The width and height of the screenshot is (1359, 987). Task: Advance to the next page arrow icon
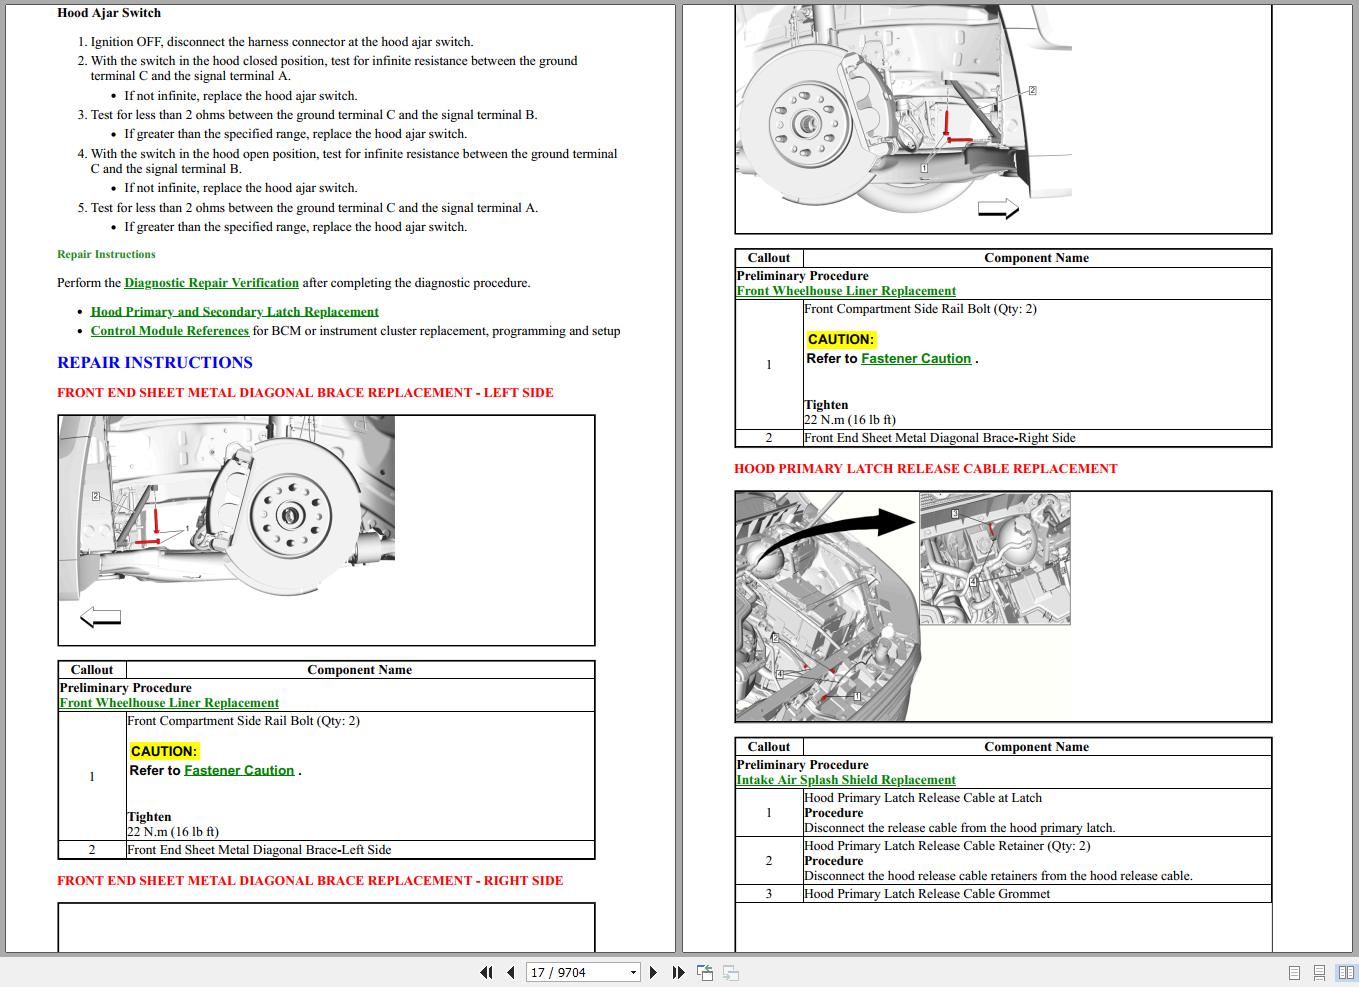click(x=654, y=972)
